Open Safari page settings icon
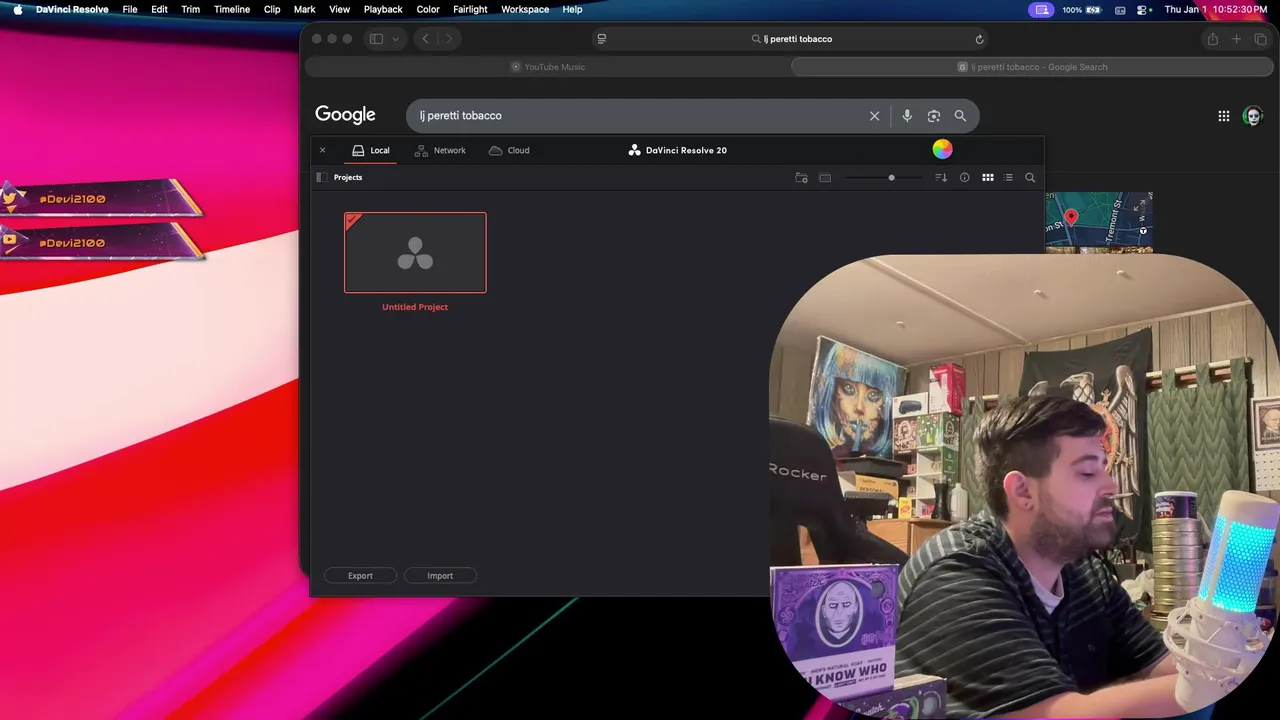The height and width of the screenshot is (720, 1280). [x=601, y=39]
